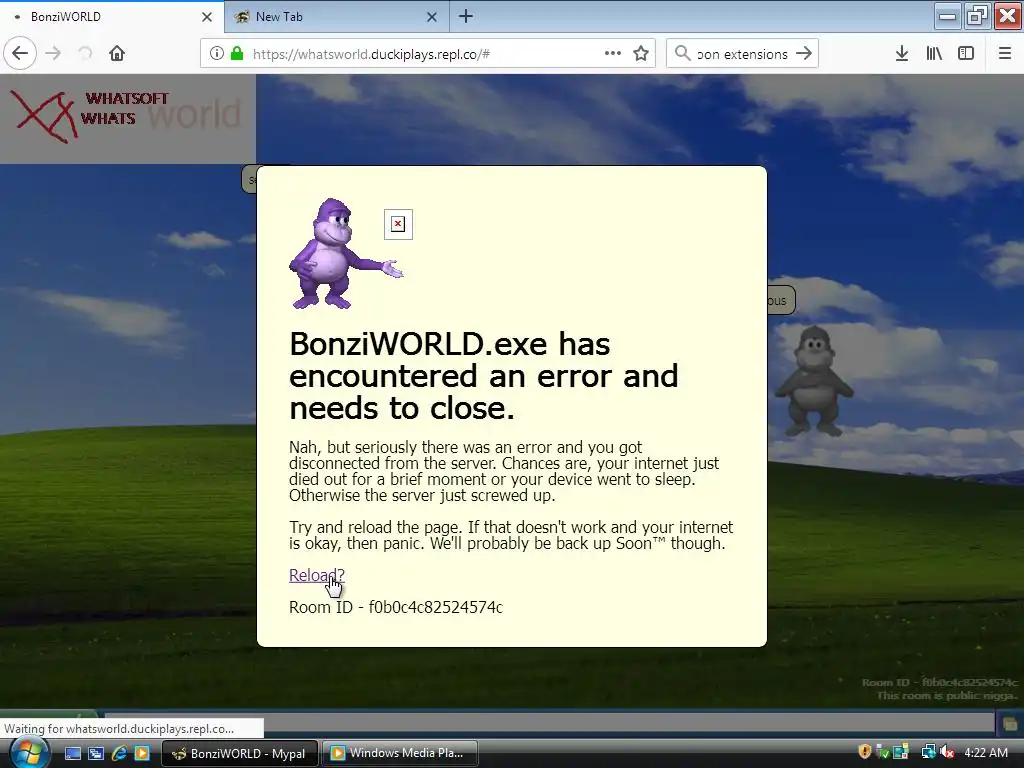Click the chat send icon at the bottom right

click(1010, 723)
